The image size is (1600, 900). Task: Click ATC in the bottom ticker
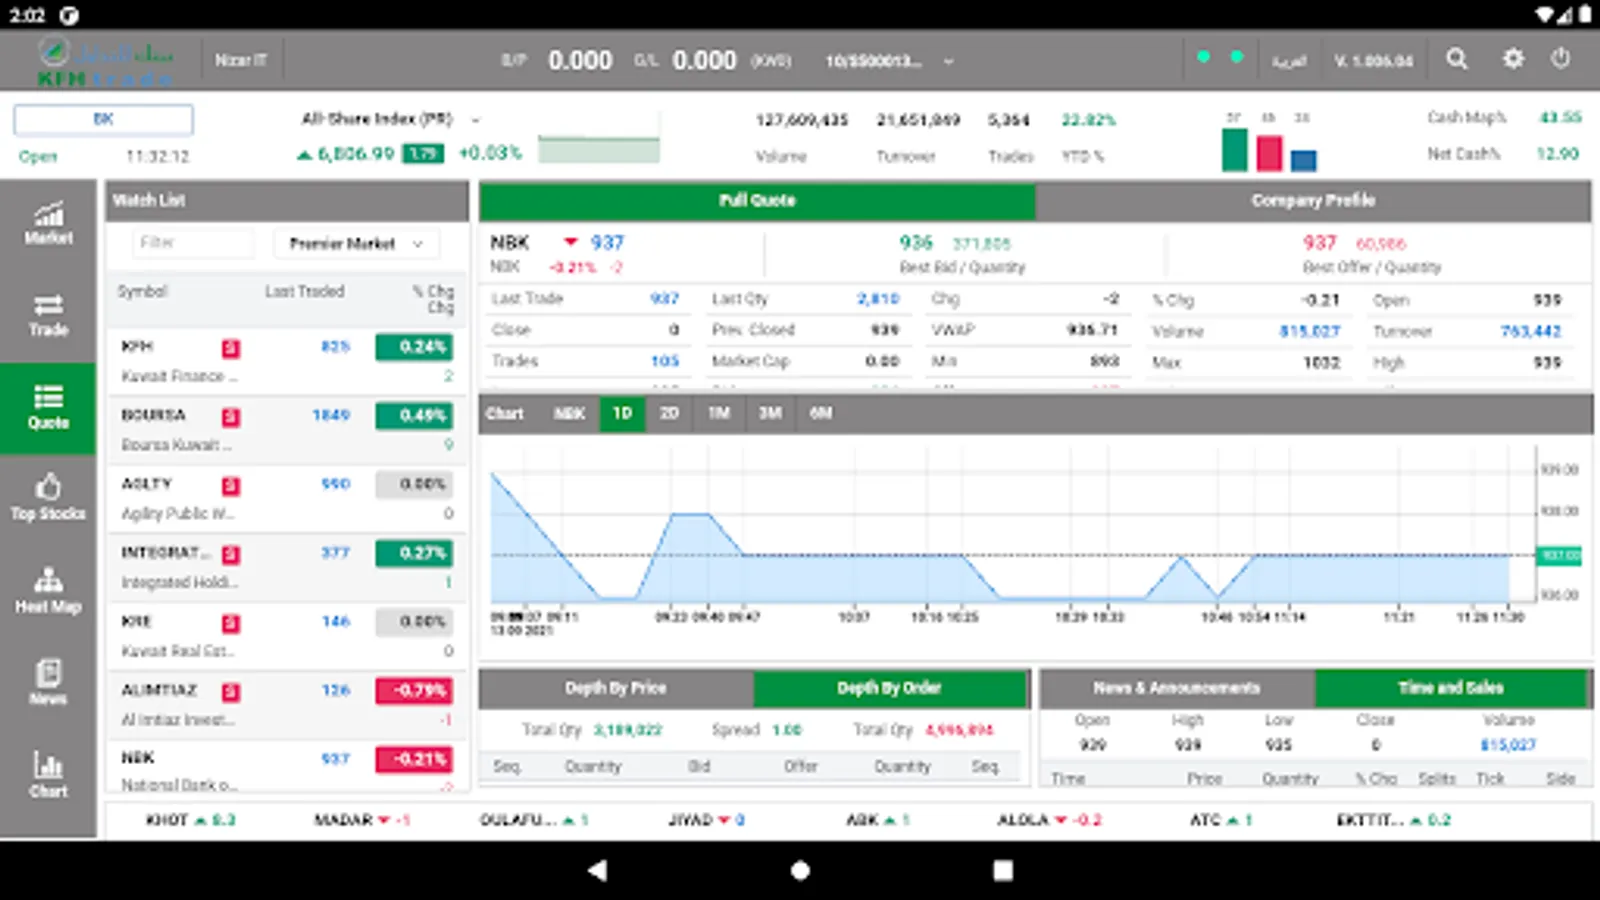(1221, 820)
